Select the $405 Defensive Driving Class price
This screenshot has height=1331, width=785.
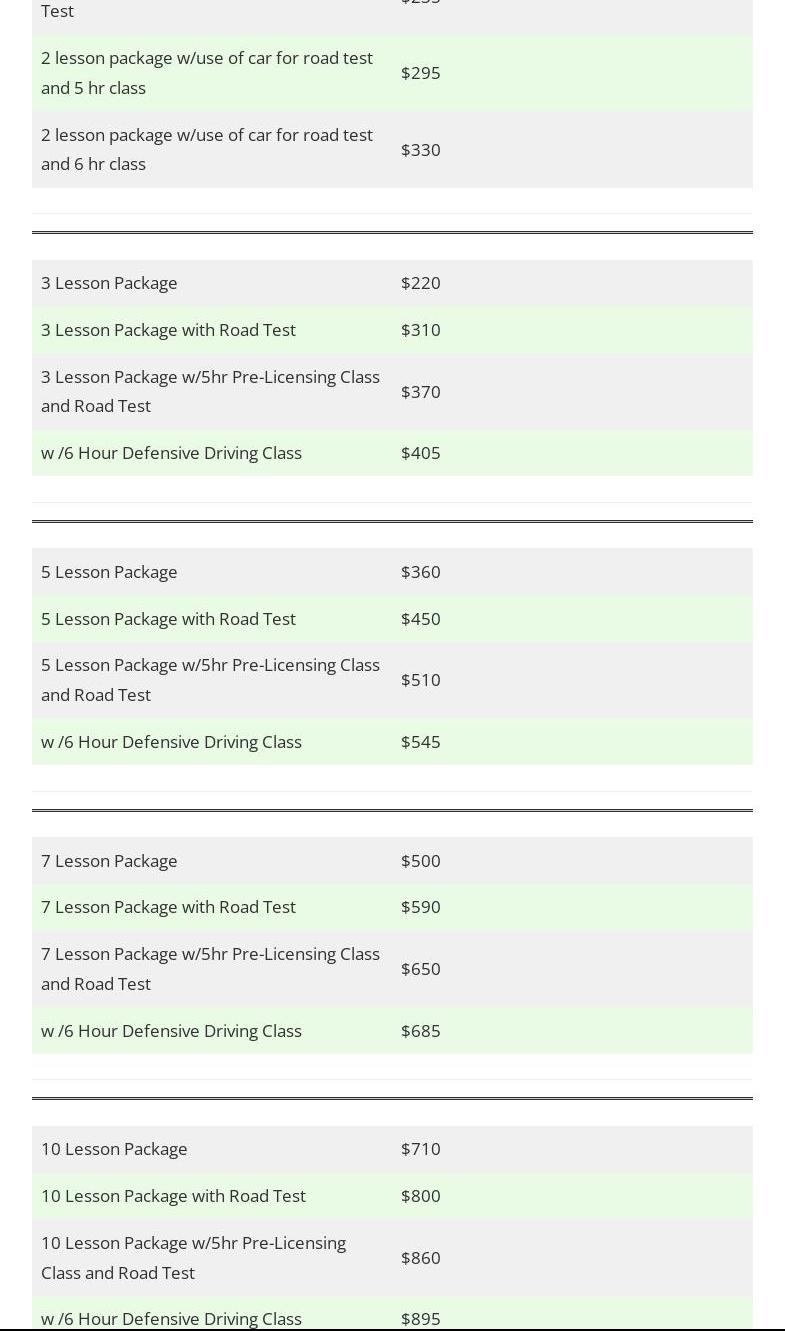click(x=420, y=453)
